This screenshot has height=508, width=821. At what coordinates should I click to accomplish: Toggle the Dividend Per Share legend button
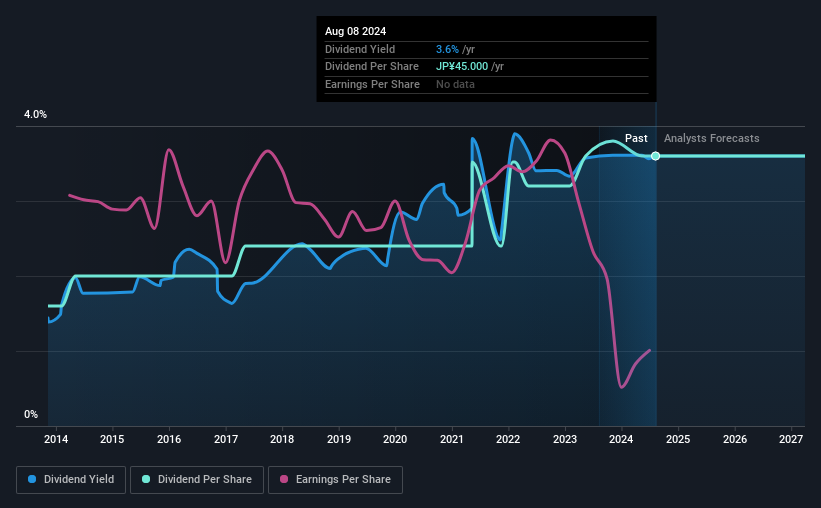coord(197,480)
